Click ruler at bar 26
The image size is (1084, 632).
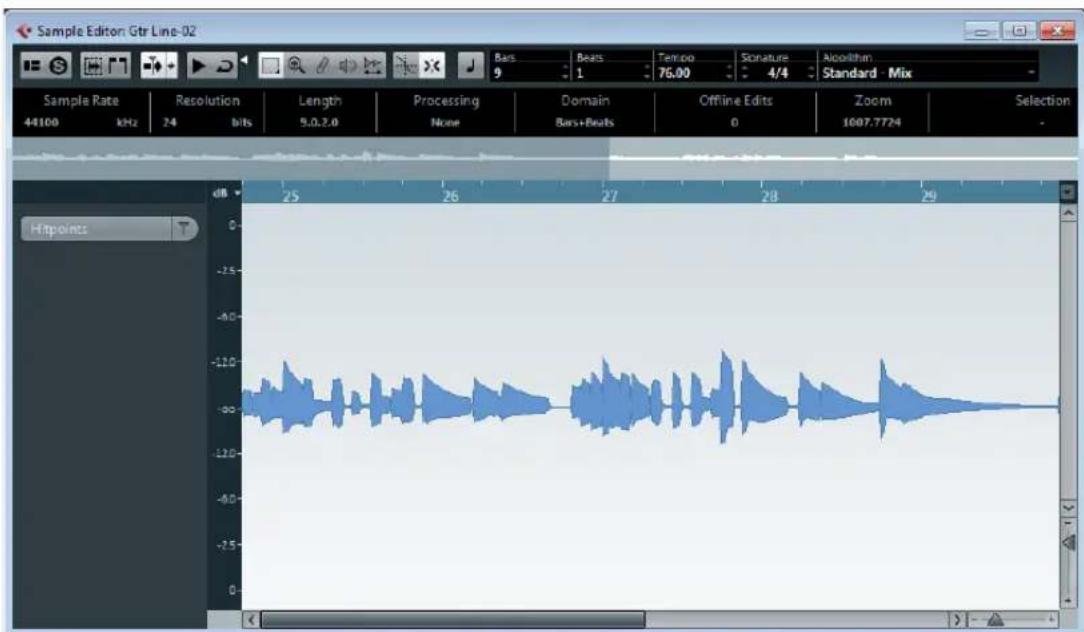450,196
